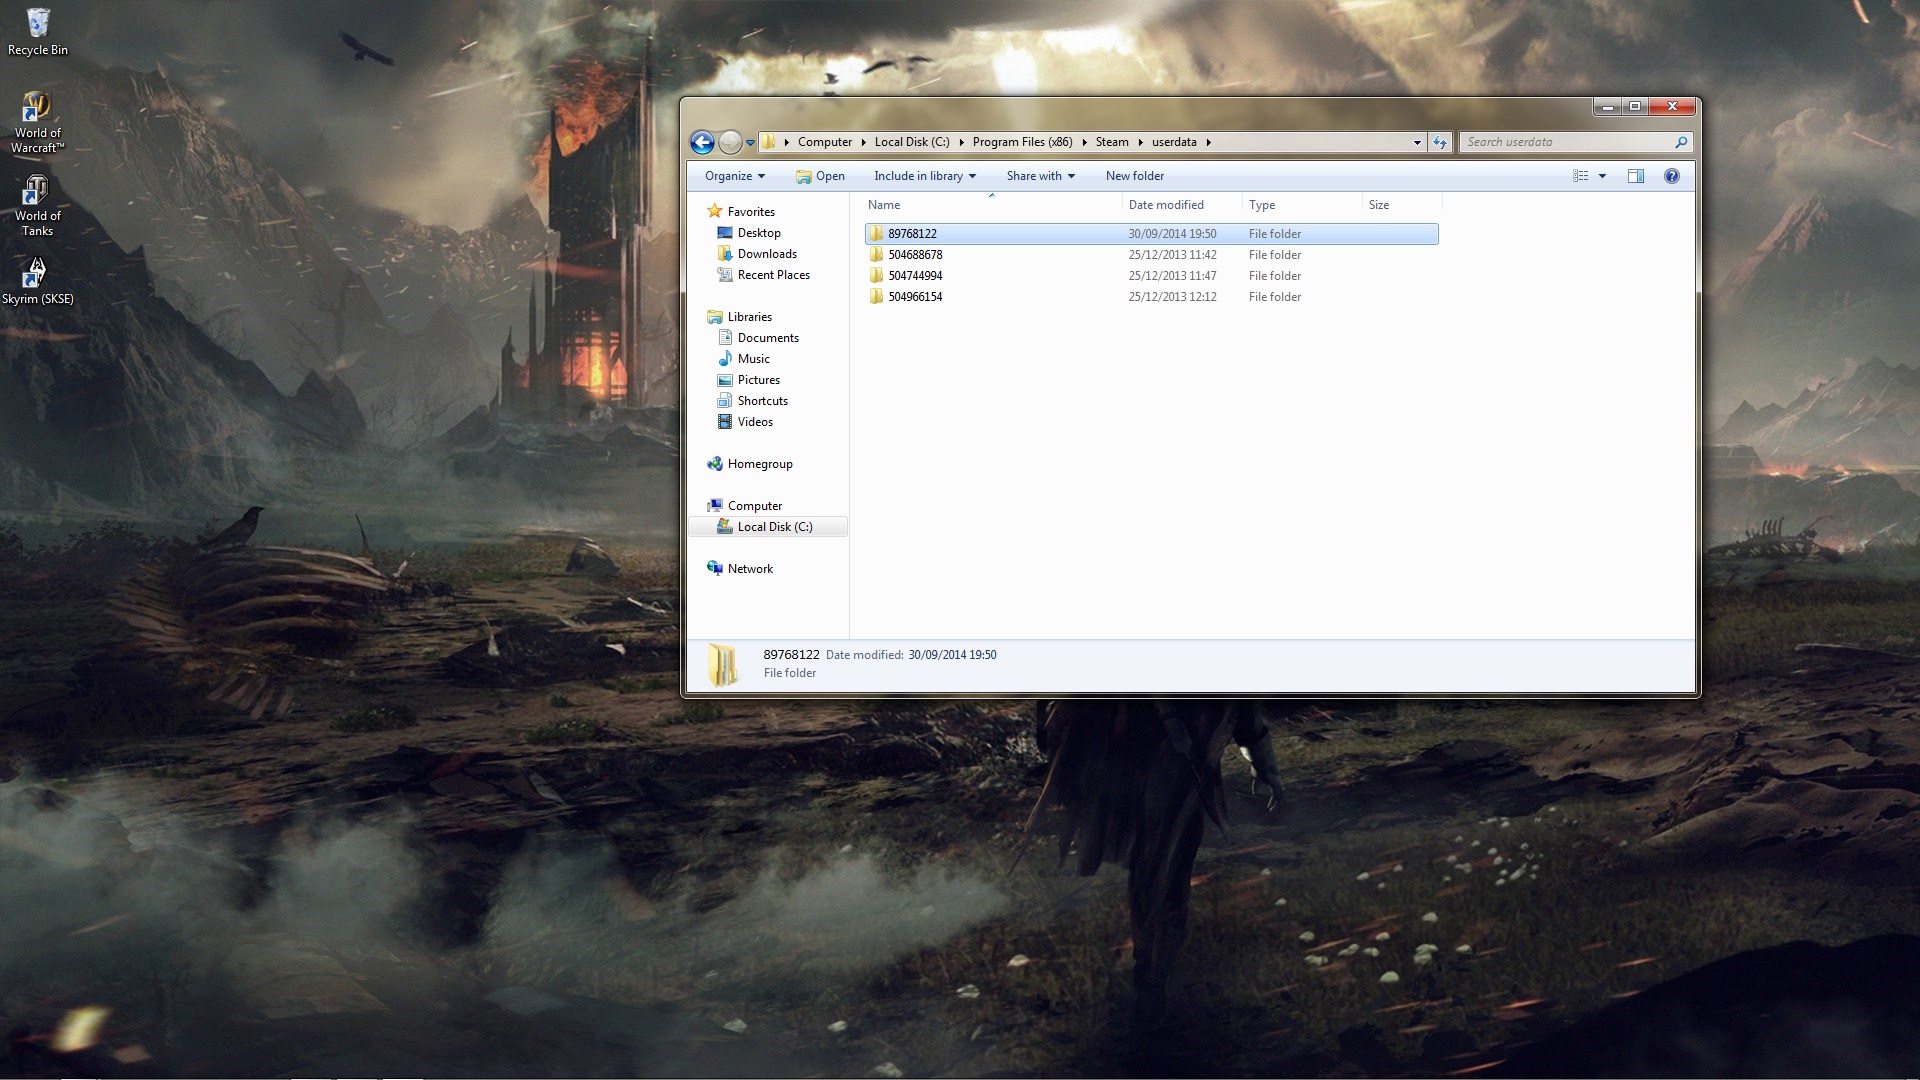Click the change view icon
Viewport: 1920px width, 1080px height.
(x=1581, y=176)
